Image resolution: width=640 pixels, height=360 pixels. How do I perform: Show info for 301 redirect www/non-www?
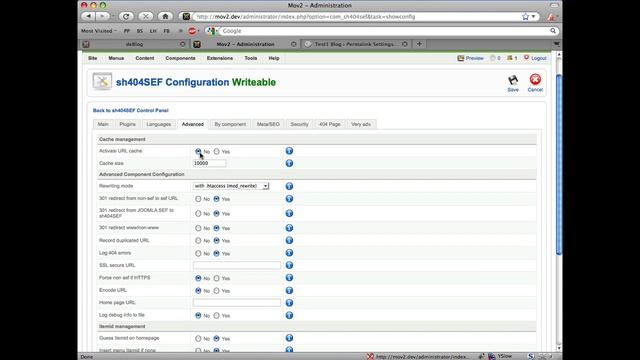[289, 228]
